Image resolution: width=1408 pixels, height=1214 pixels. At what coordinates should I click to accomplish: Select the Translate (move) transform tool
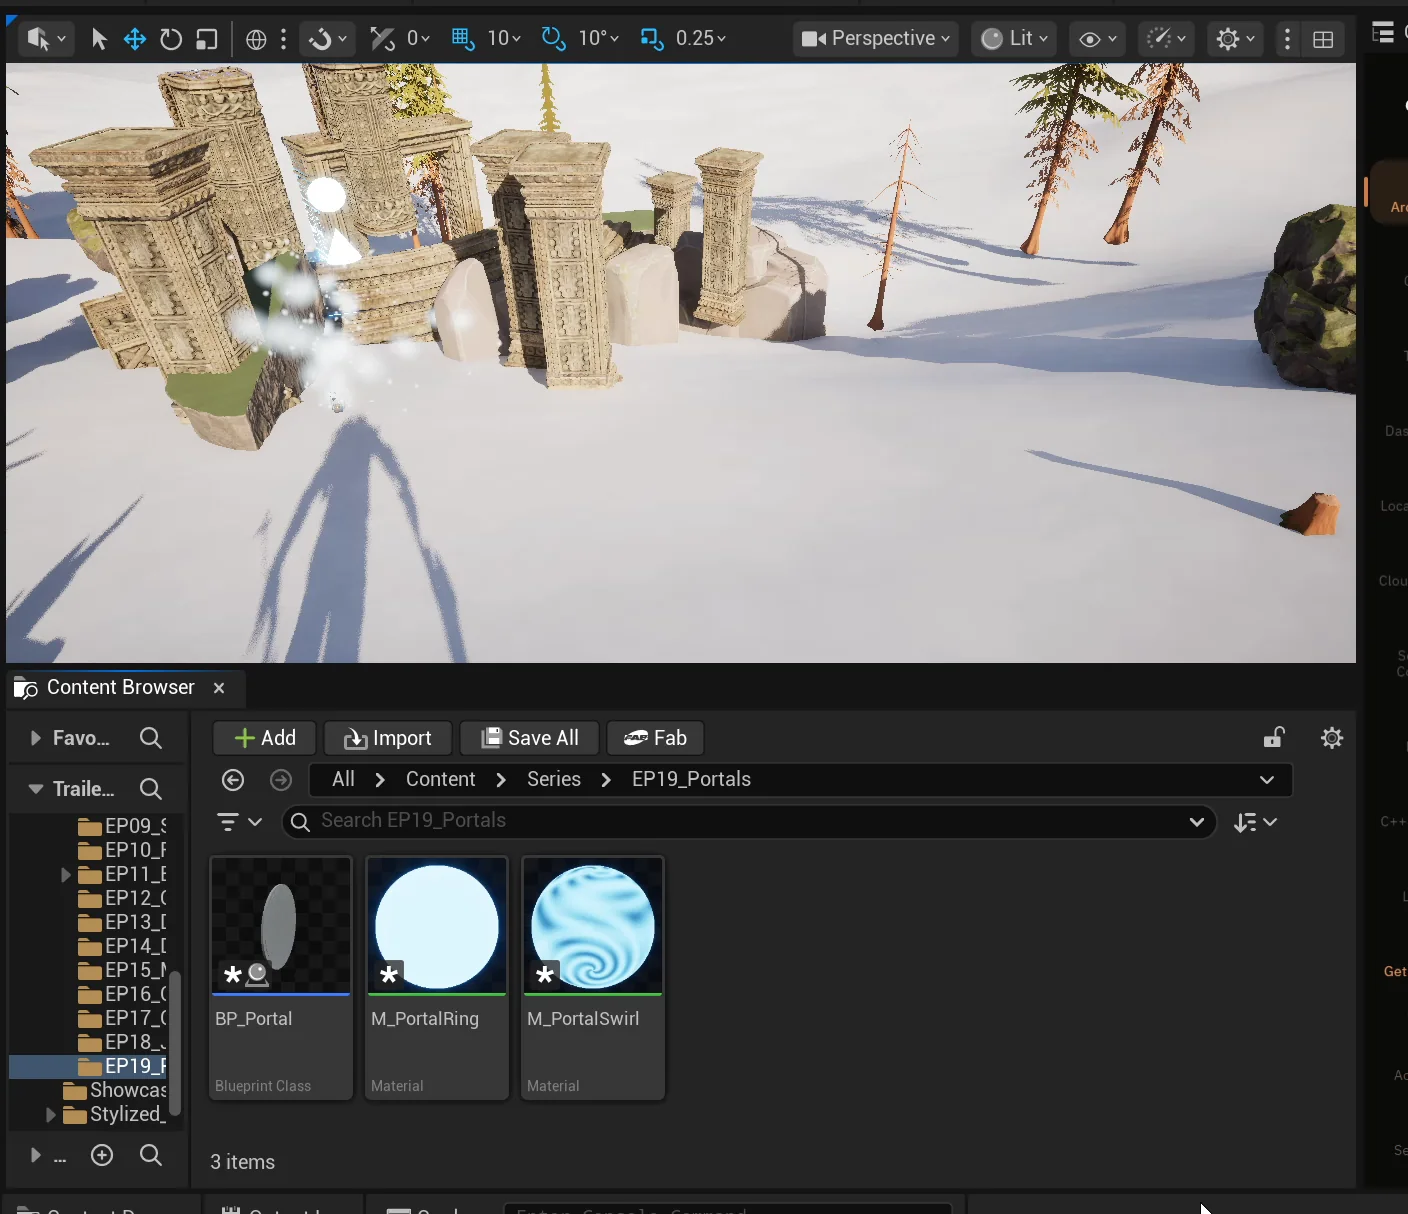pos(134,39)
